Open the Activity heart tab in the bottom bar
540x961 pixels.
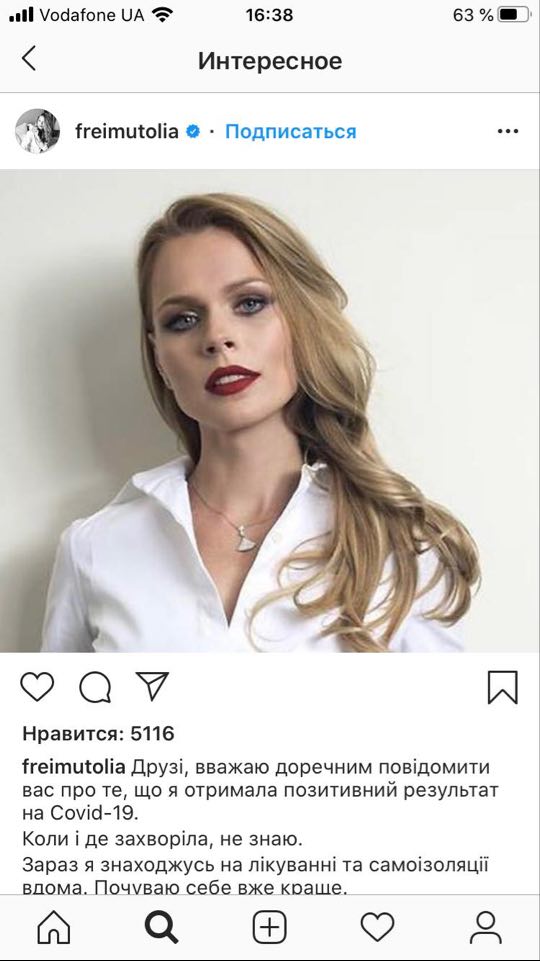(377, 927)
